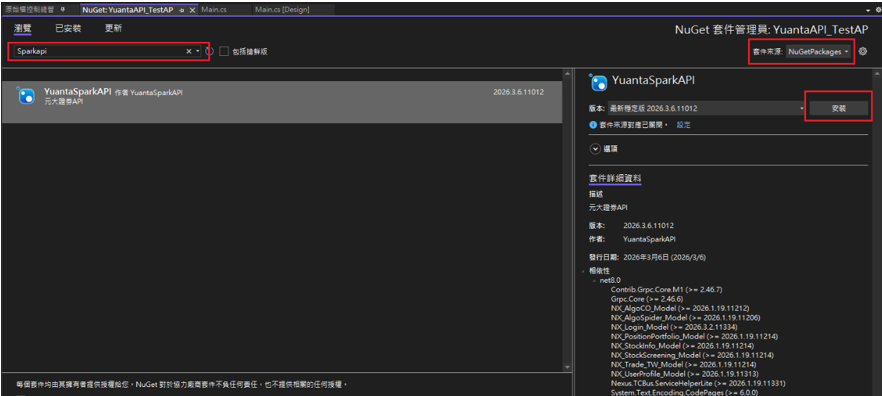Click version 2026.3.6.11012 in the result row
The width and height of the screenshot is (882, 396).
click(x=518, y=92)
